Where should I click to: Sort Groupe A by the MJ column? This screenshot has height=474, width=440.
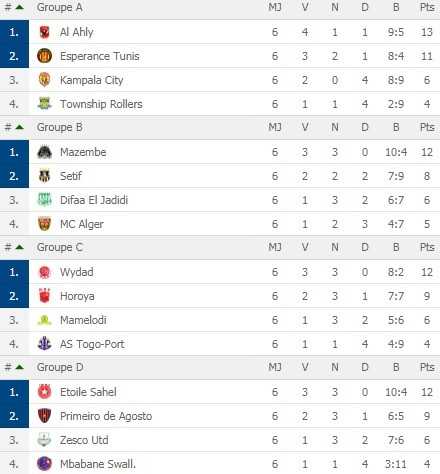275,7
